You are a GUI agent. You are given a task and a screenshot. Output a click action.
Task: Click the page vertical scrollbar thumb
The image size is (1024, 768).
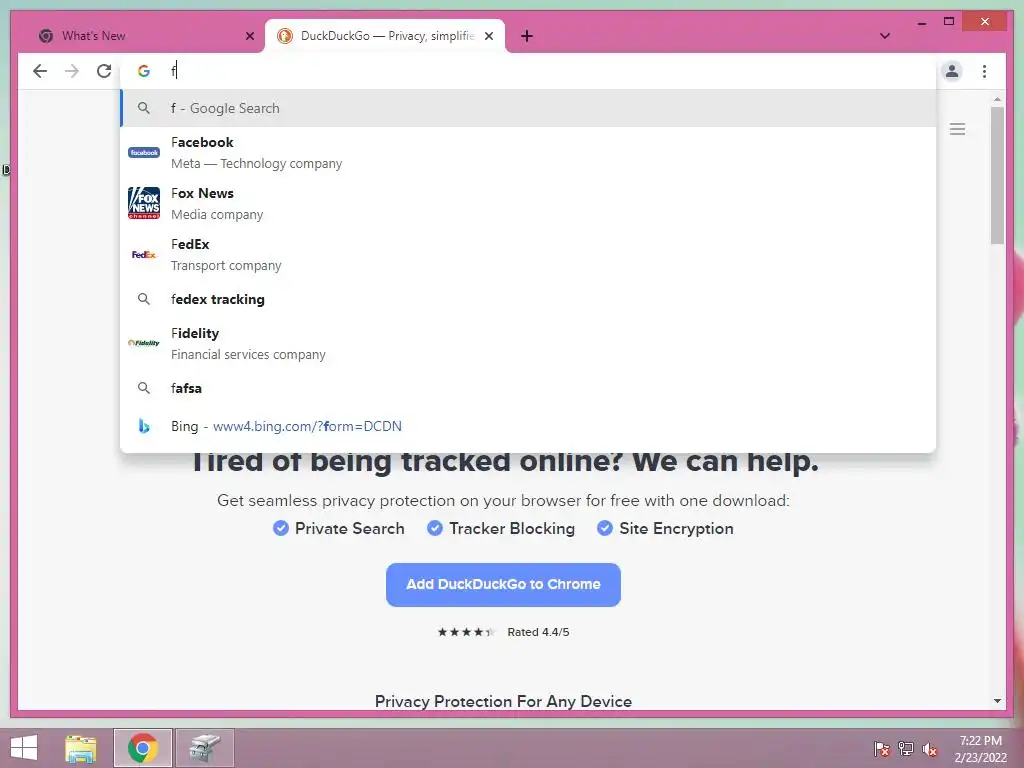click(997, 175)
